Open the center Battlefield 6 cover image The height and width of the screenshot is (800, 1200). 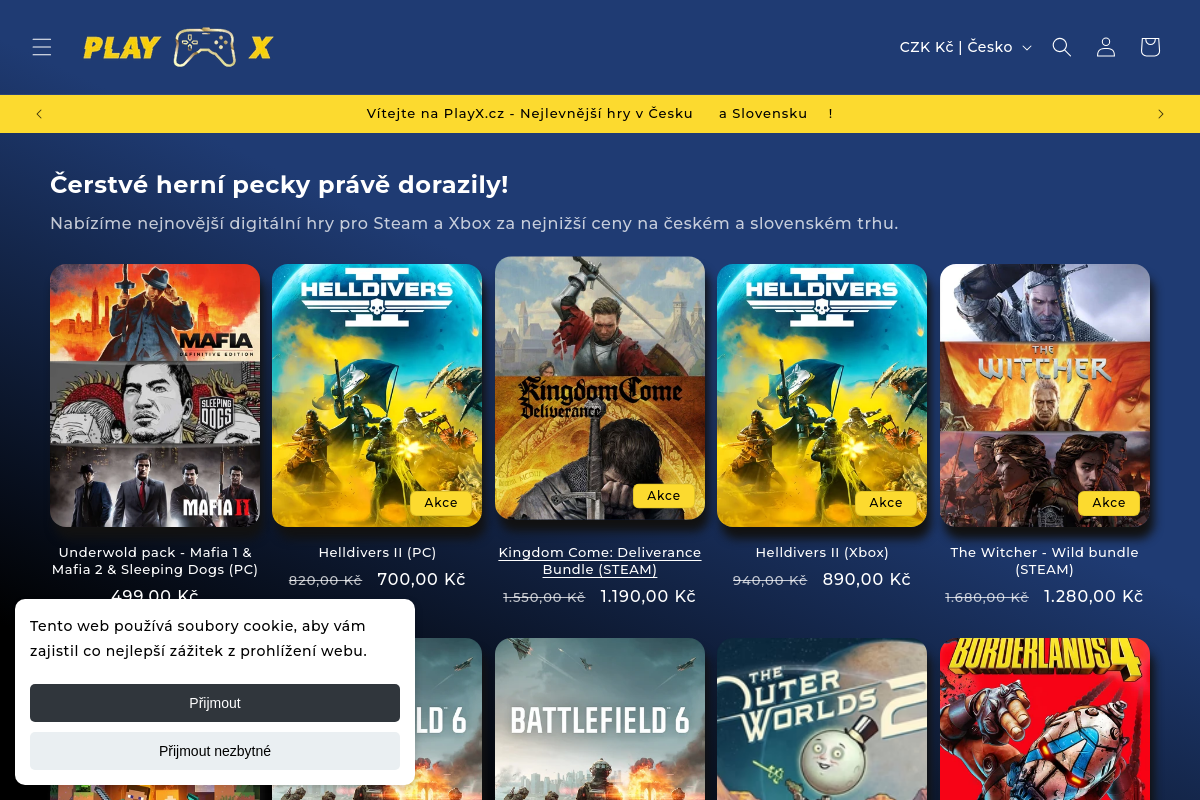click(x=600, y=719)
